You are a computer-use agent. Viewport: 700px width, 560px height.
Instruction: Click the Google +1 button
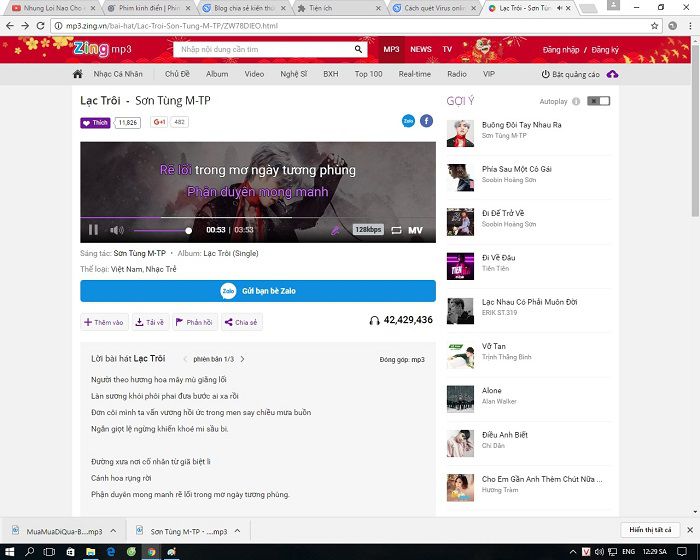click(159, 122)
